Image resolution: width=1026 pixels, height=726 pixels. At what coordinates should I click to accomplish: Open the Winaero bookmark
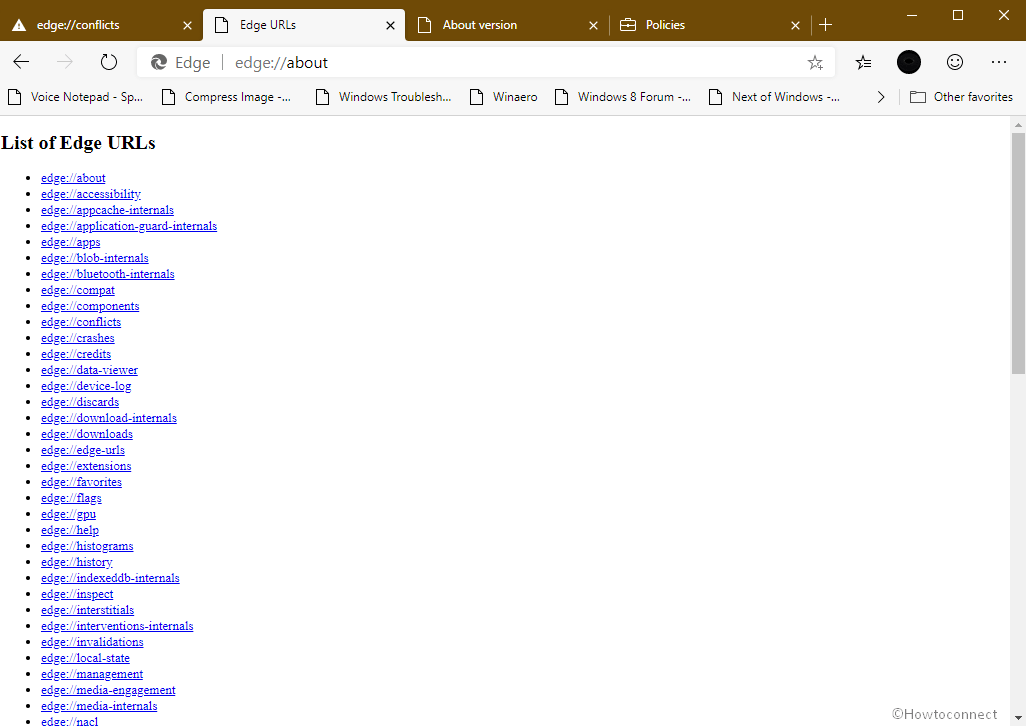[x=504, y=97]
